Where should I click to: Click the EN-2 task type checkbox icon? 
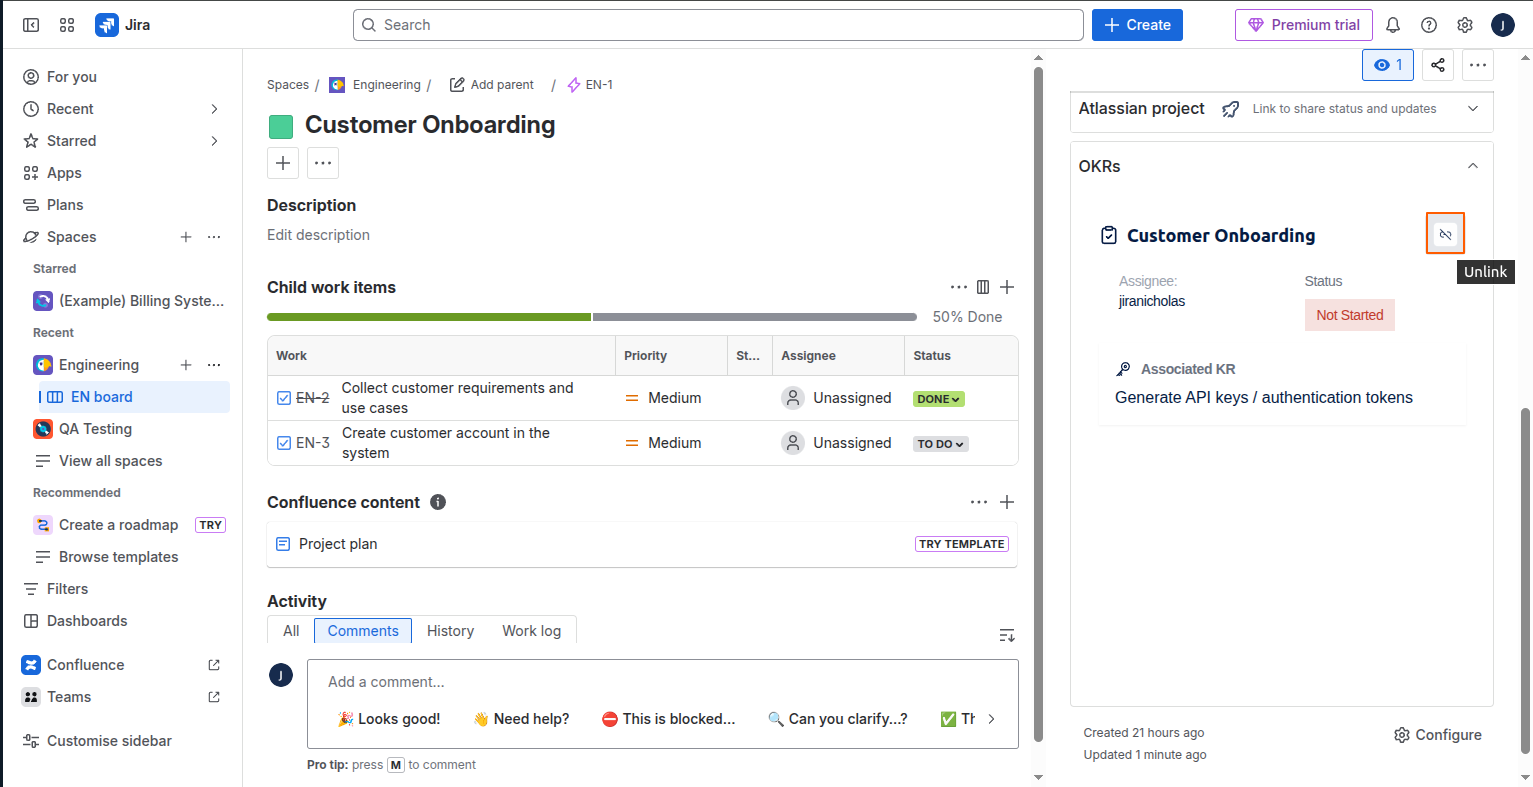(284, 398)
